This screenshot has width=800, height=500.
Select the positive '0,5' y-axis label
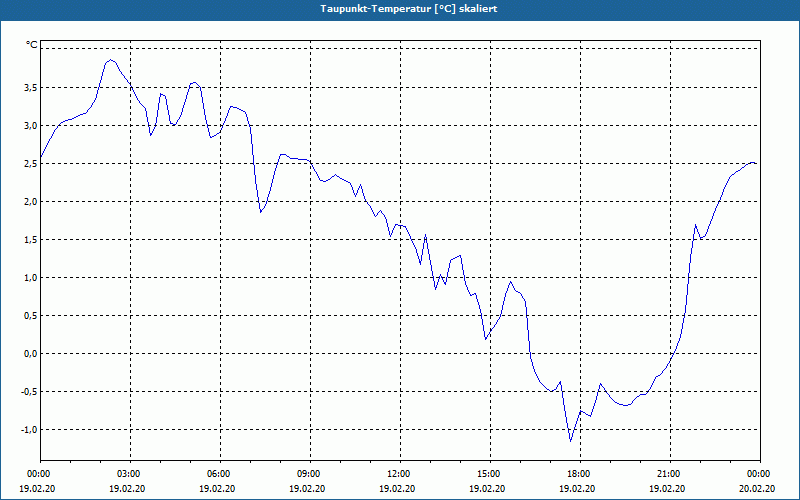pos(30,316)
